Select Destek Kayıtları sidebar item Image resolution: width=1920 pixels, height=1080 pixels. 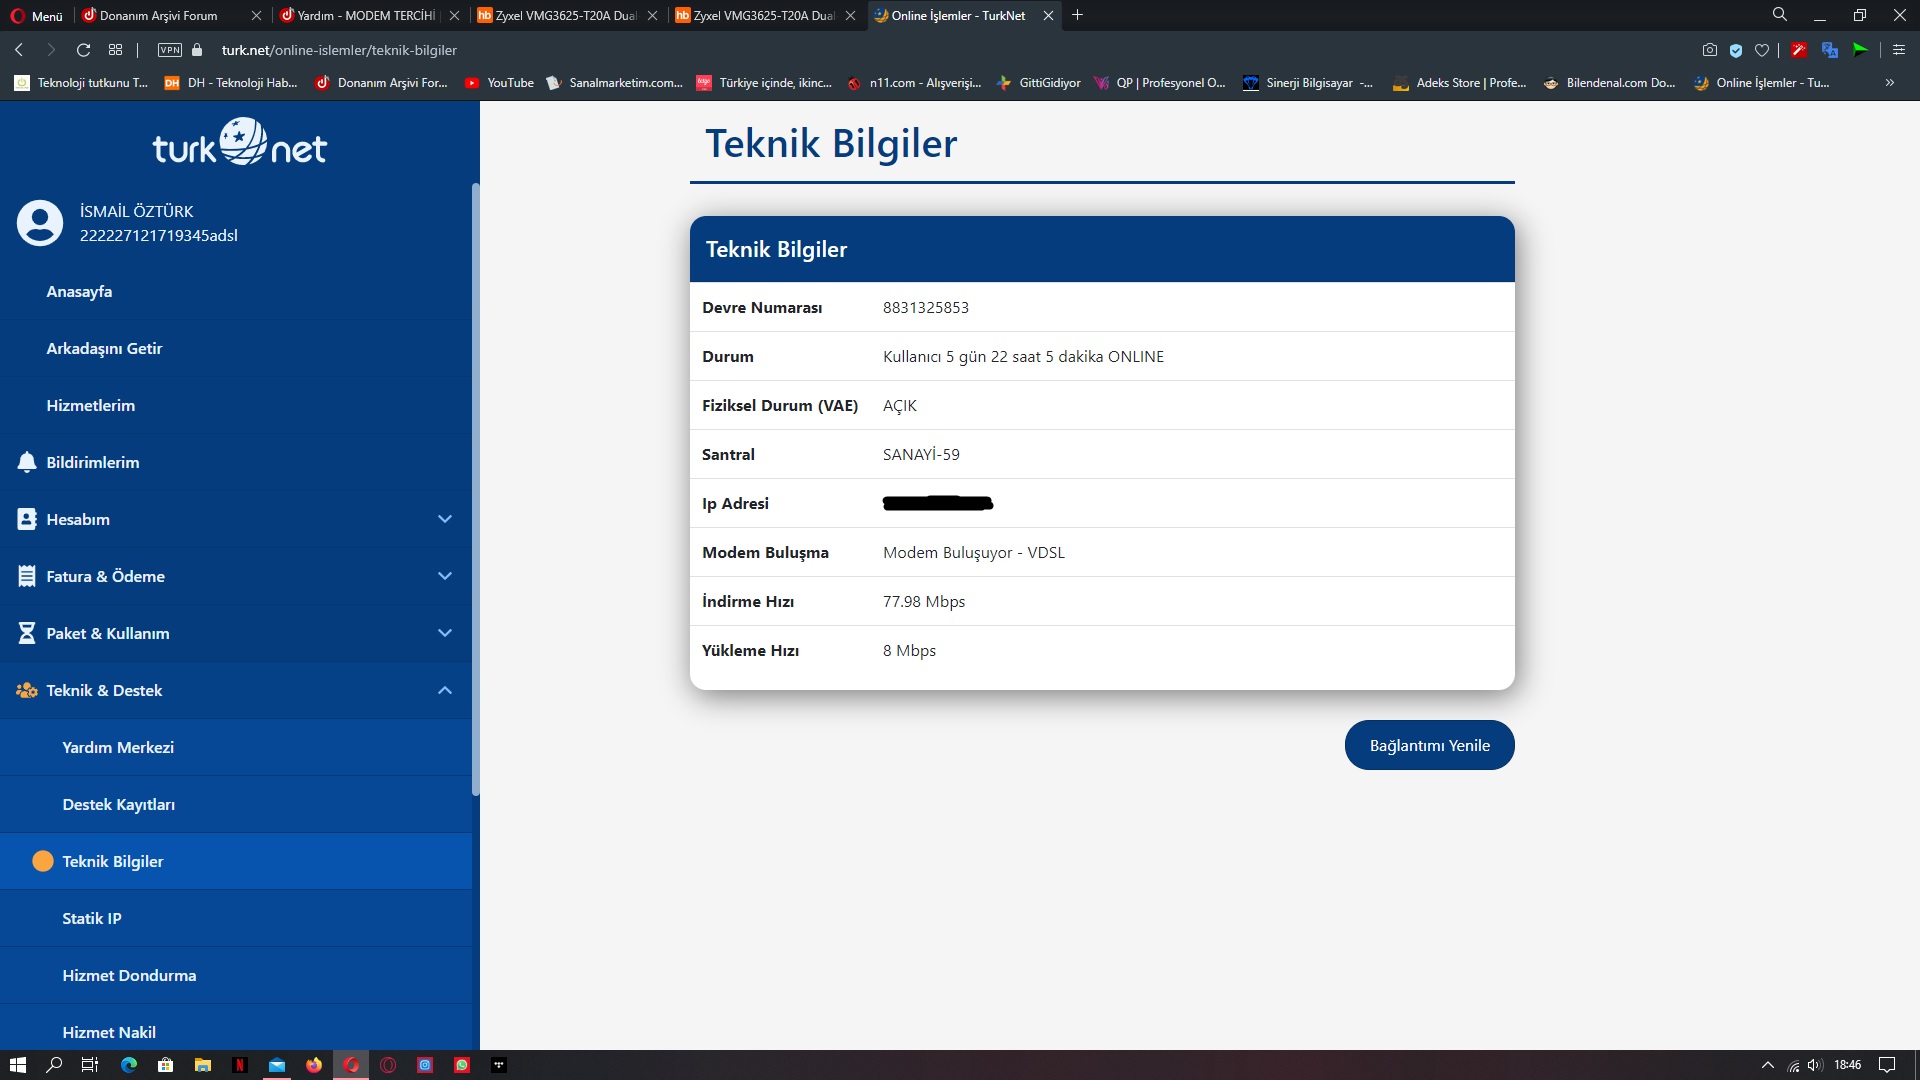coord(117,803)
